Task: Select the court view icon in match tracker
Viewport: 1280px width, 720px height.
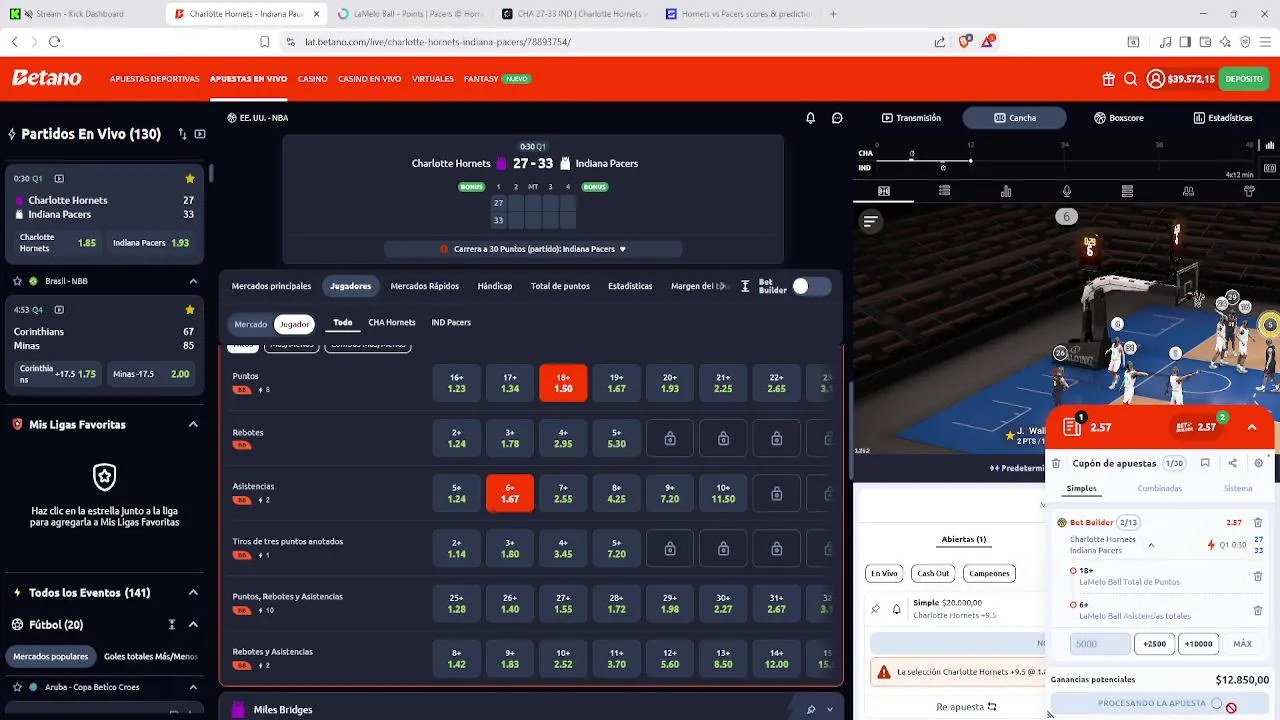Action: pos(884,191)
